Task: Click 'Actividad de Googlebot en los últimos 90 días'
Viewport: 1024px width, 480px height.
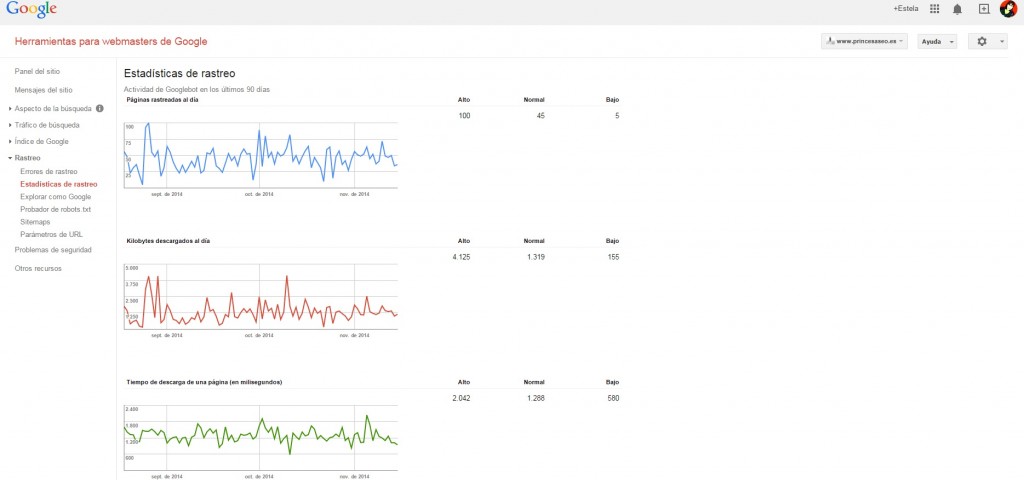Action: pyautogui.click(x=197, y=89)
